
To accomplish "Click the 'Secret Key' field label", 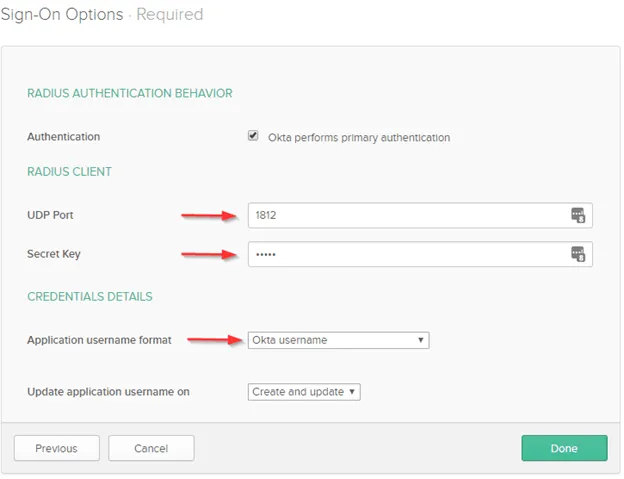I will click(54, 254).
